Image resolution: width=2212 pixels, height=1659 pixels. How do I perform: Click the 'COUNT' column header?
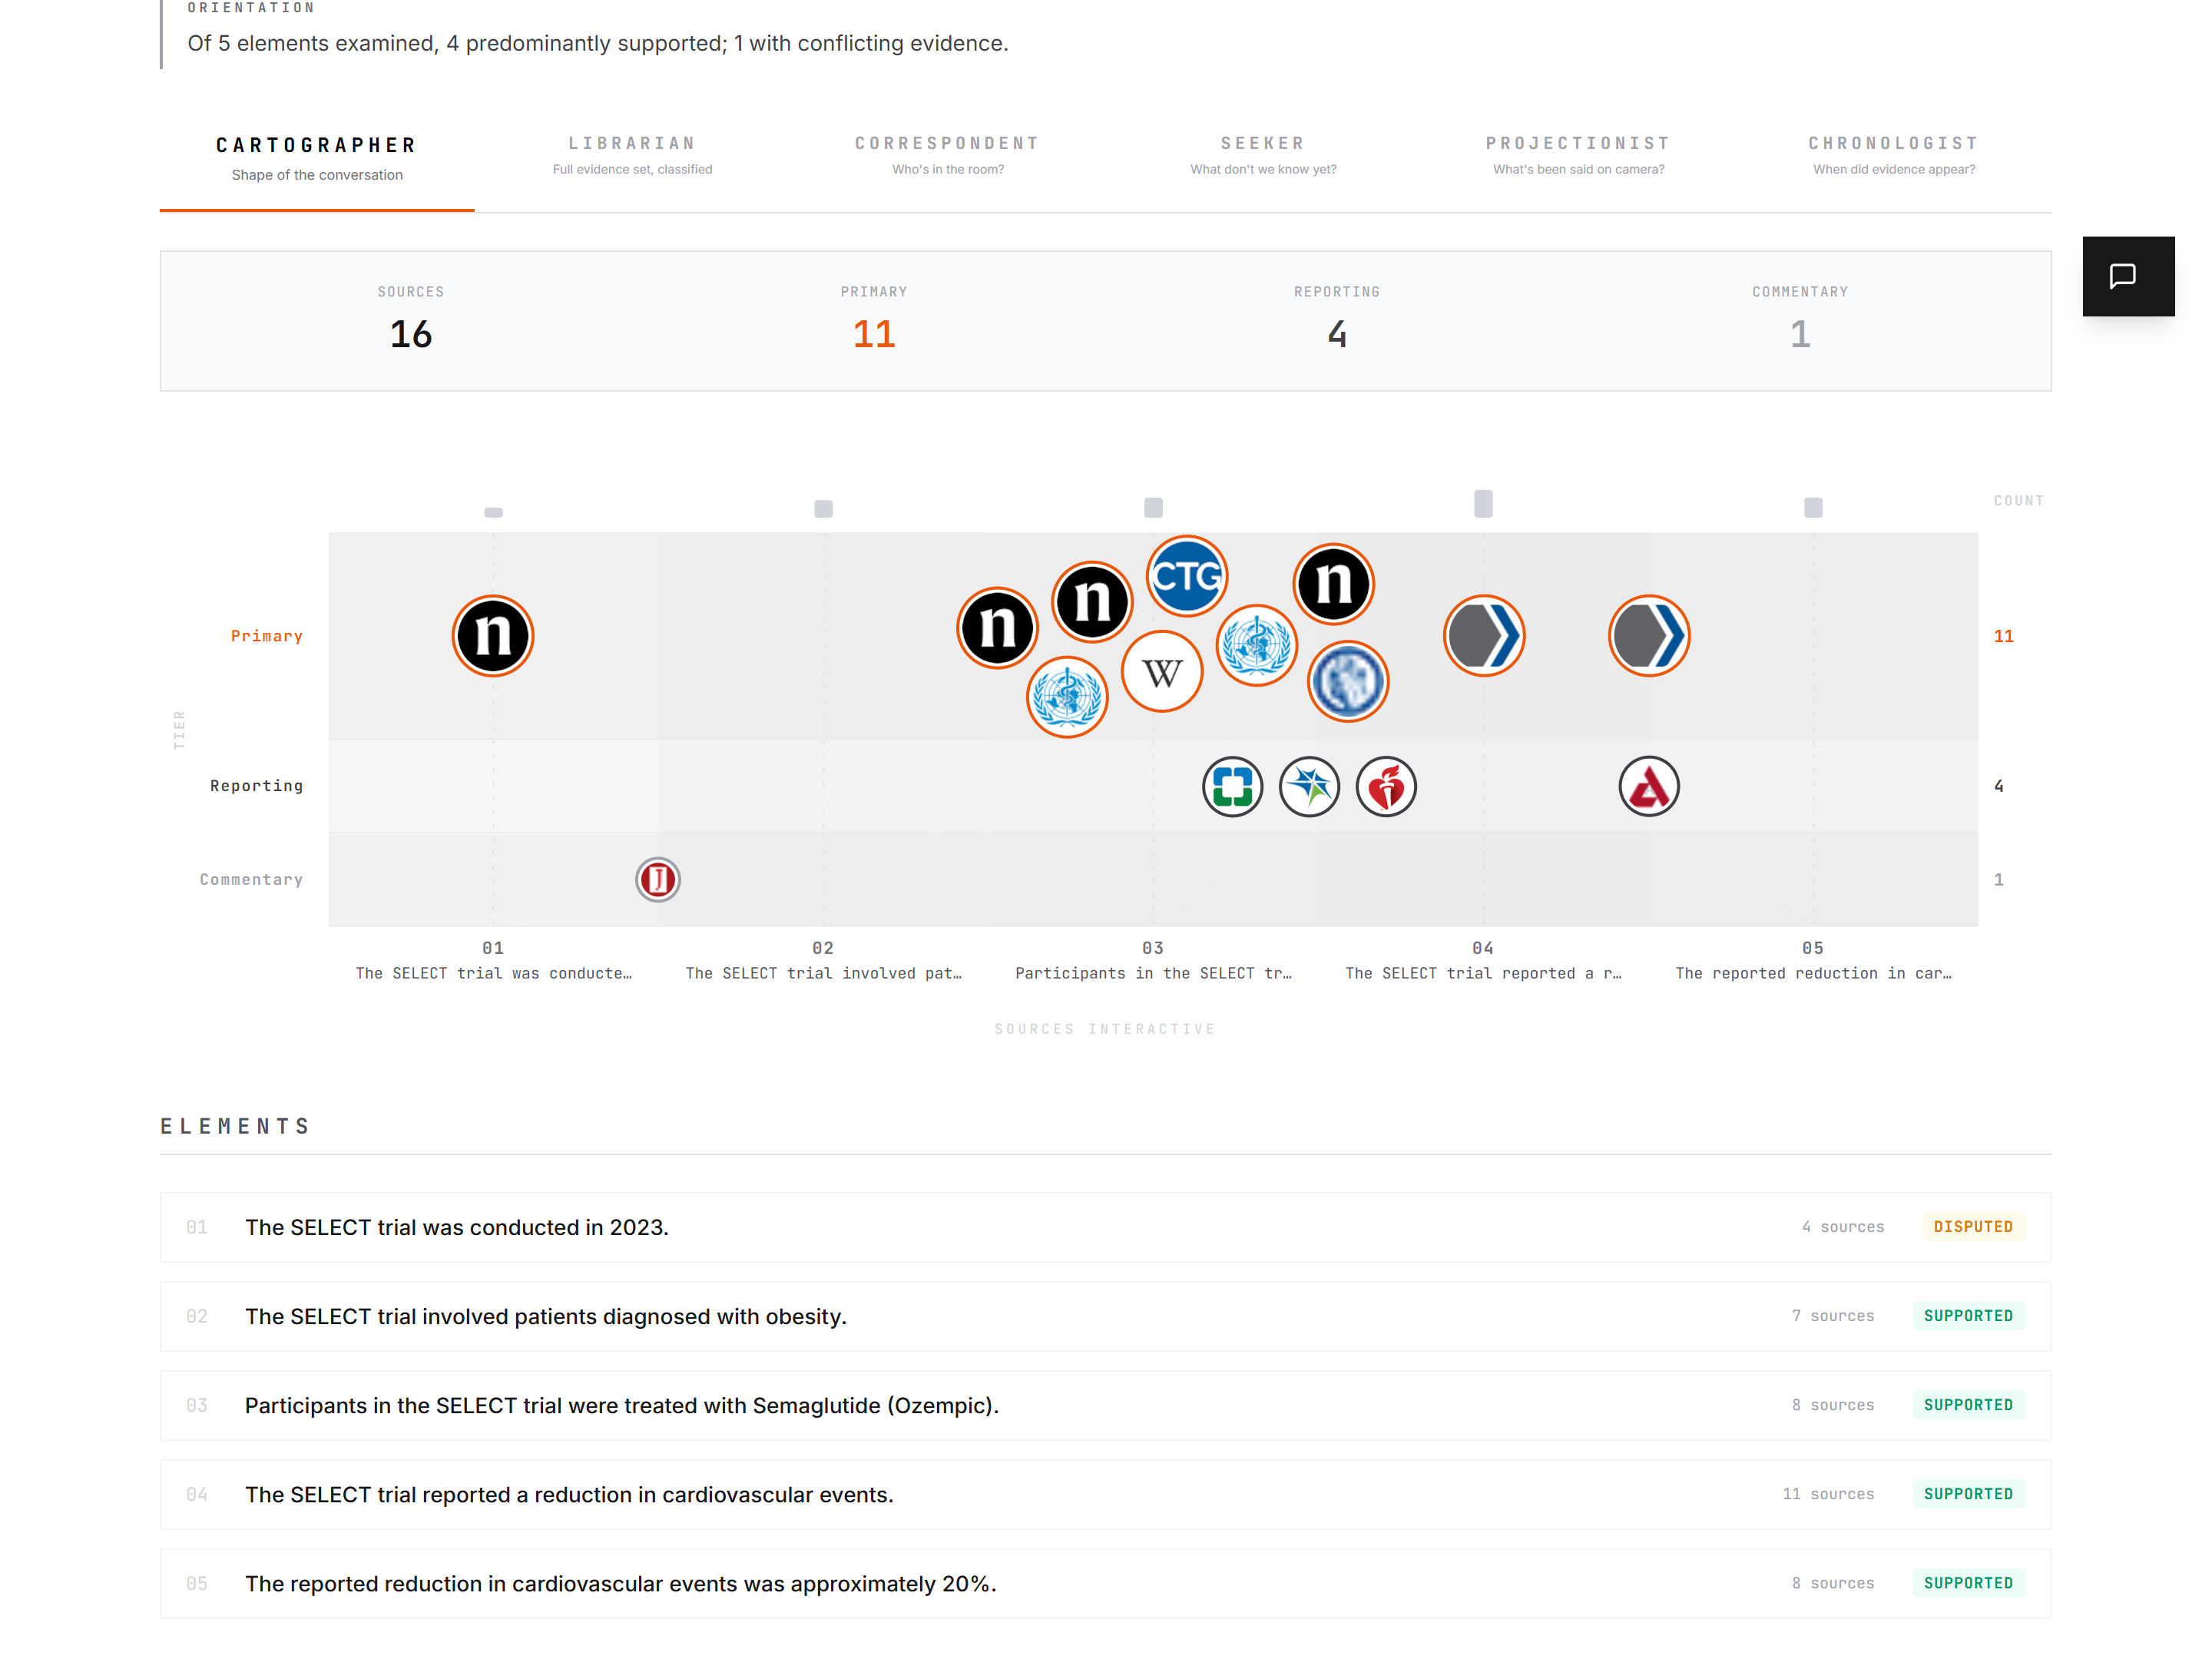tap(2018, 501)
